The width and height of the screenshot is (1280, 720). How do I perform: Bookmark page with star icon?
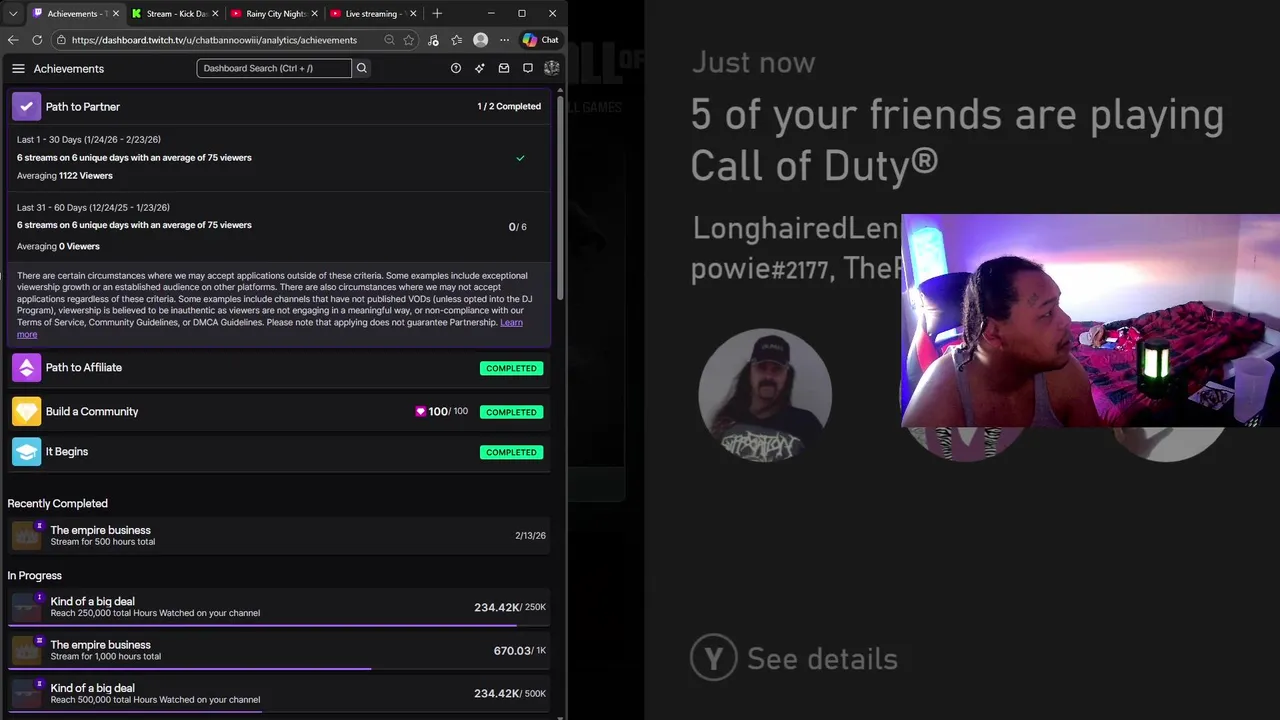[409, 40]
